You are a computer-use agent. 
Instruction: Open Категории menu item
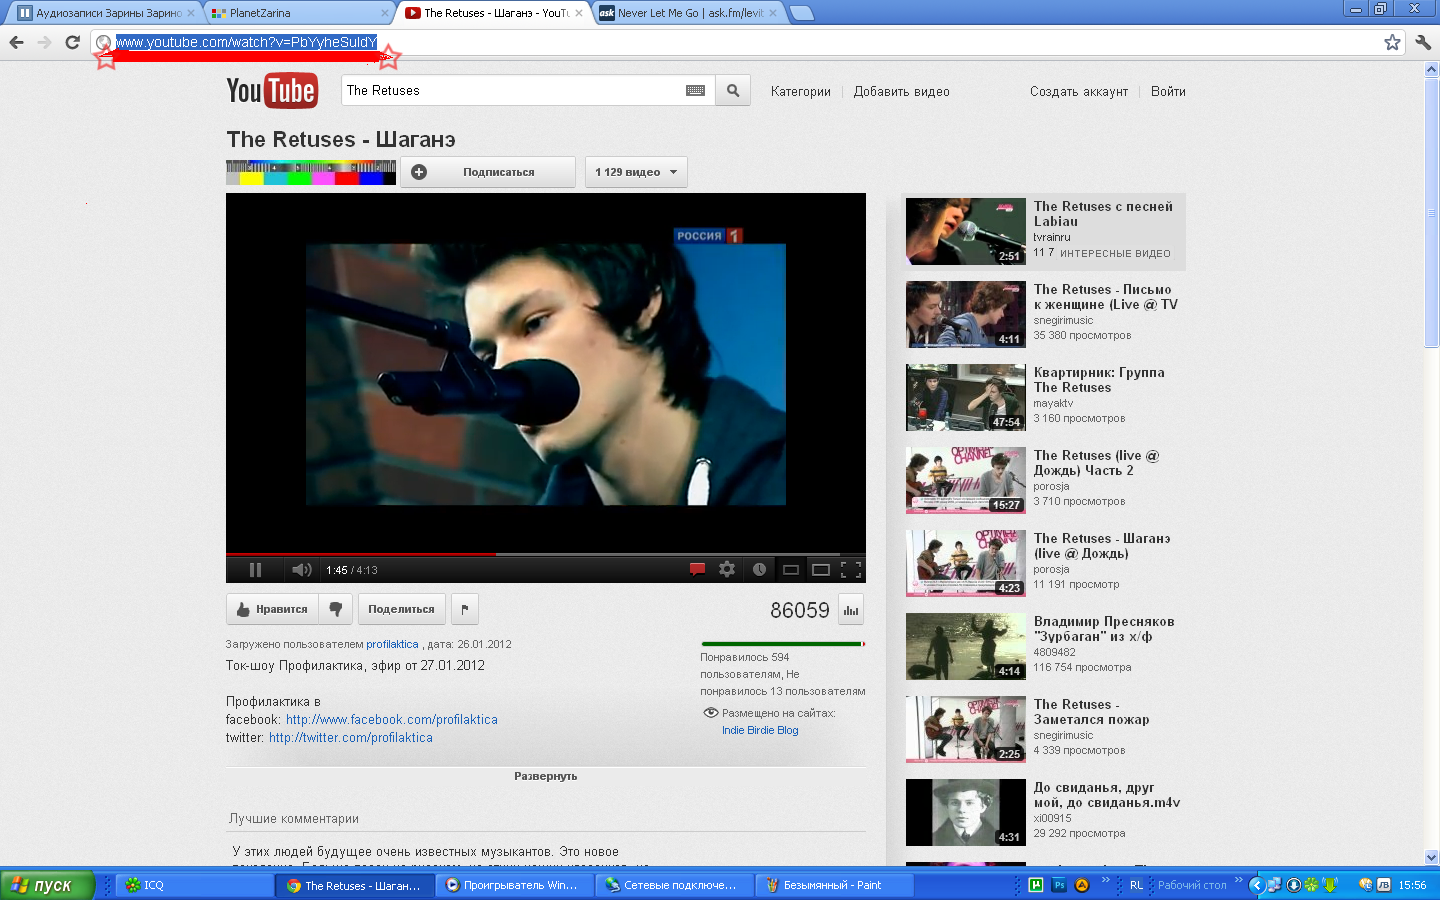tap(801, 91)
